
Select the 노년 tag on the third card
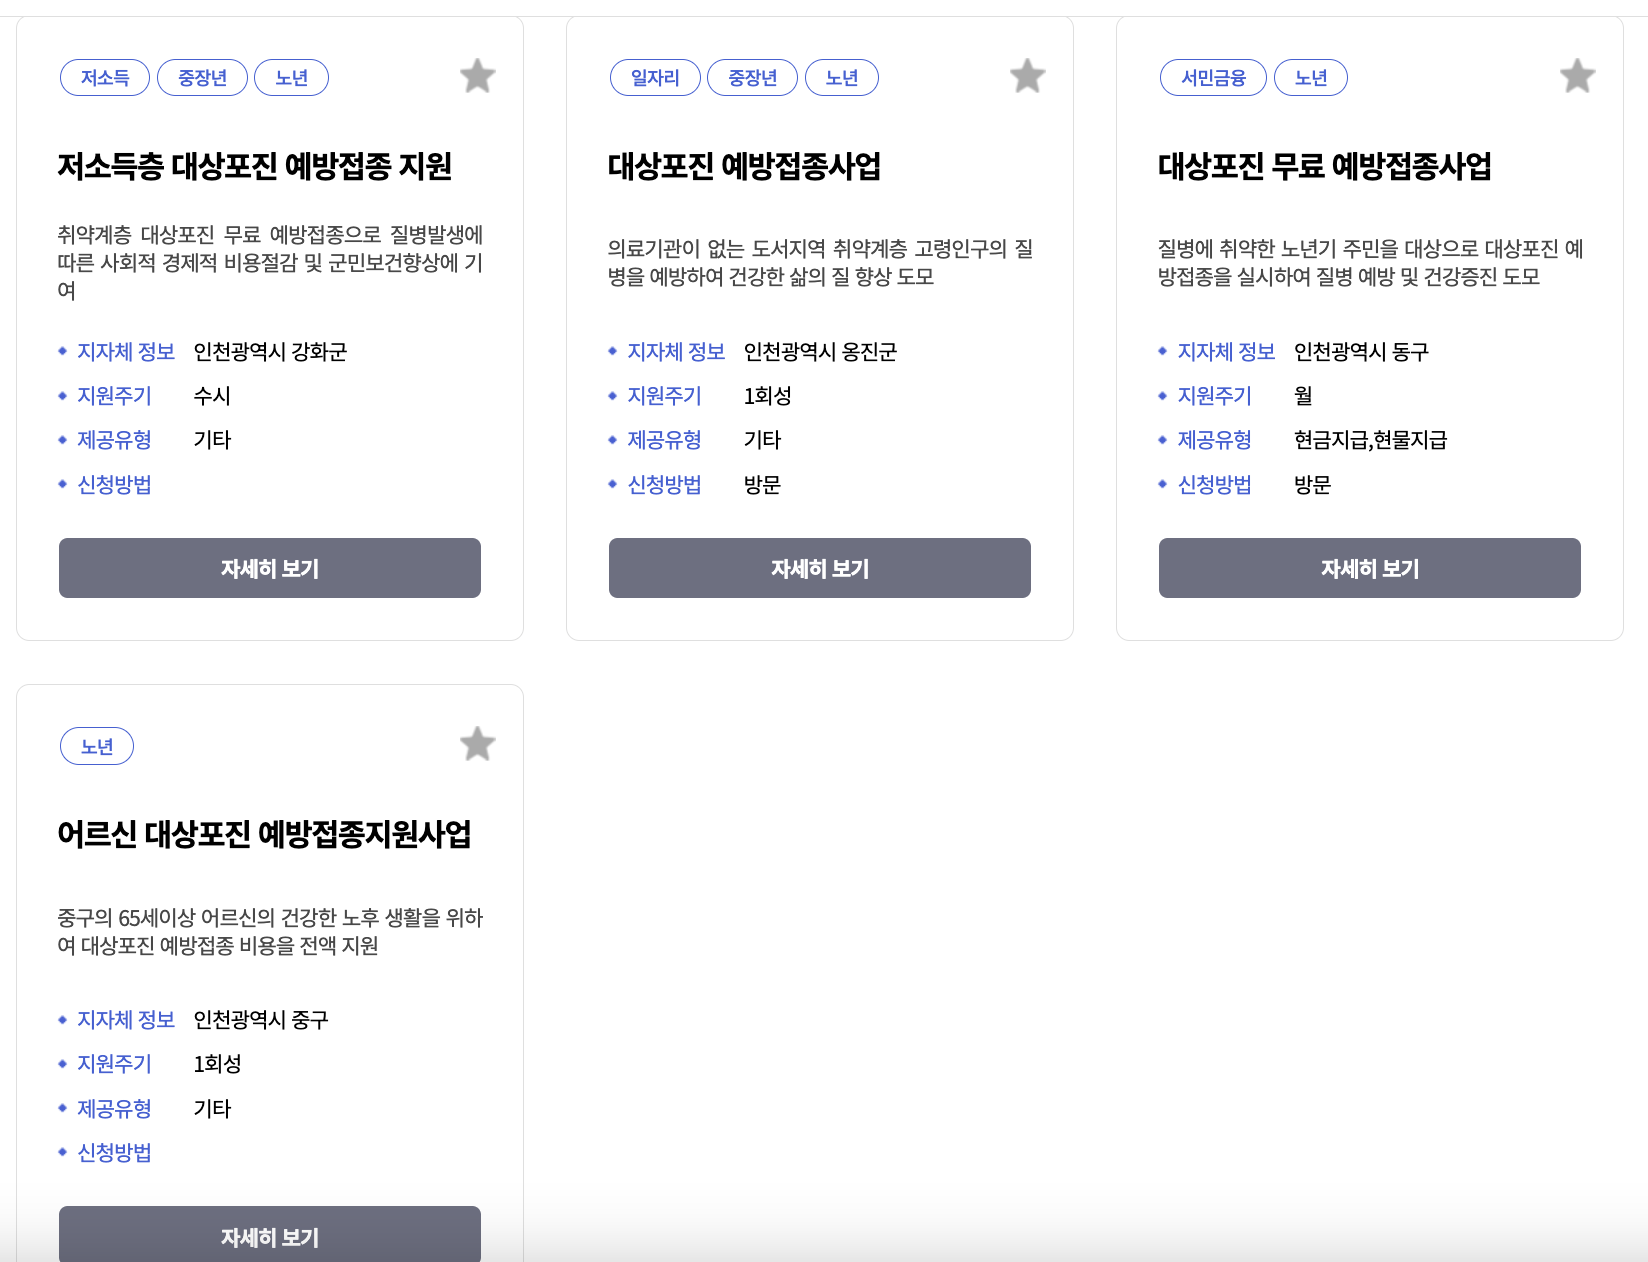1312,77
